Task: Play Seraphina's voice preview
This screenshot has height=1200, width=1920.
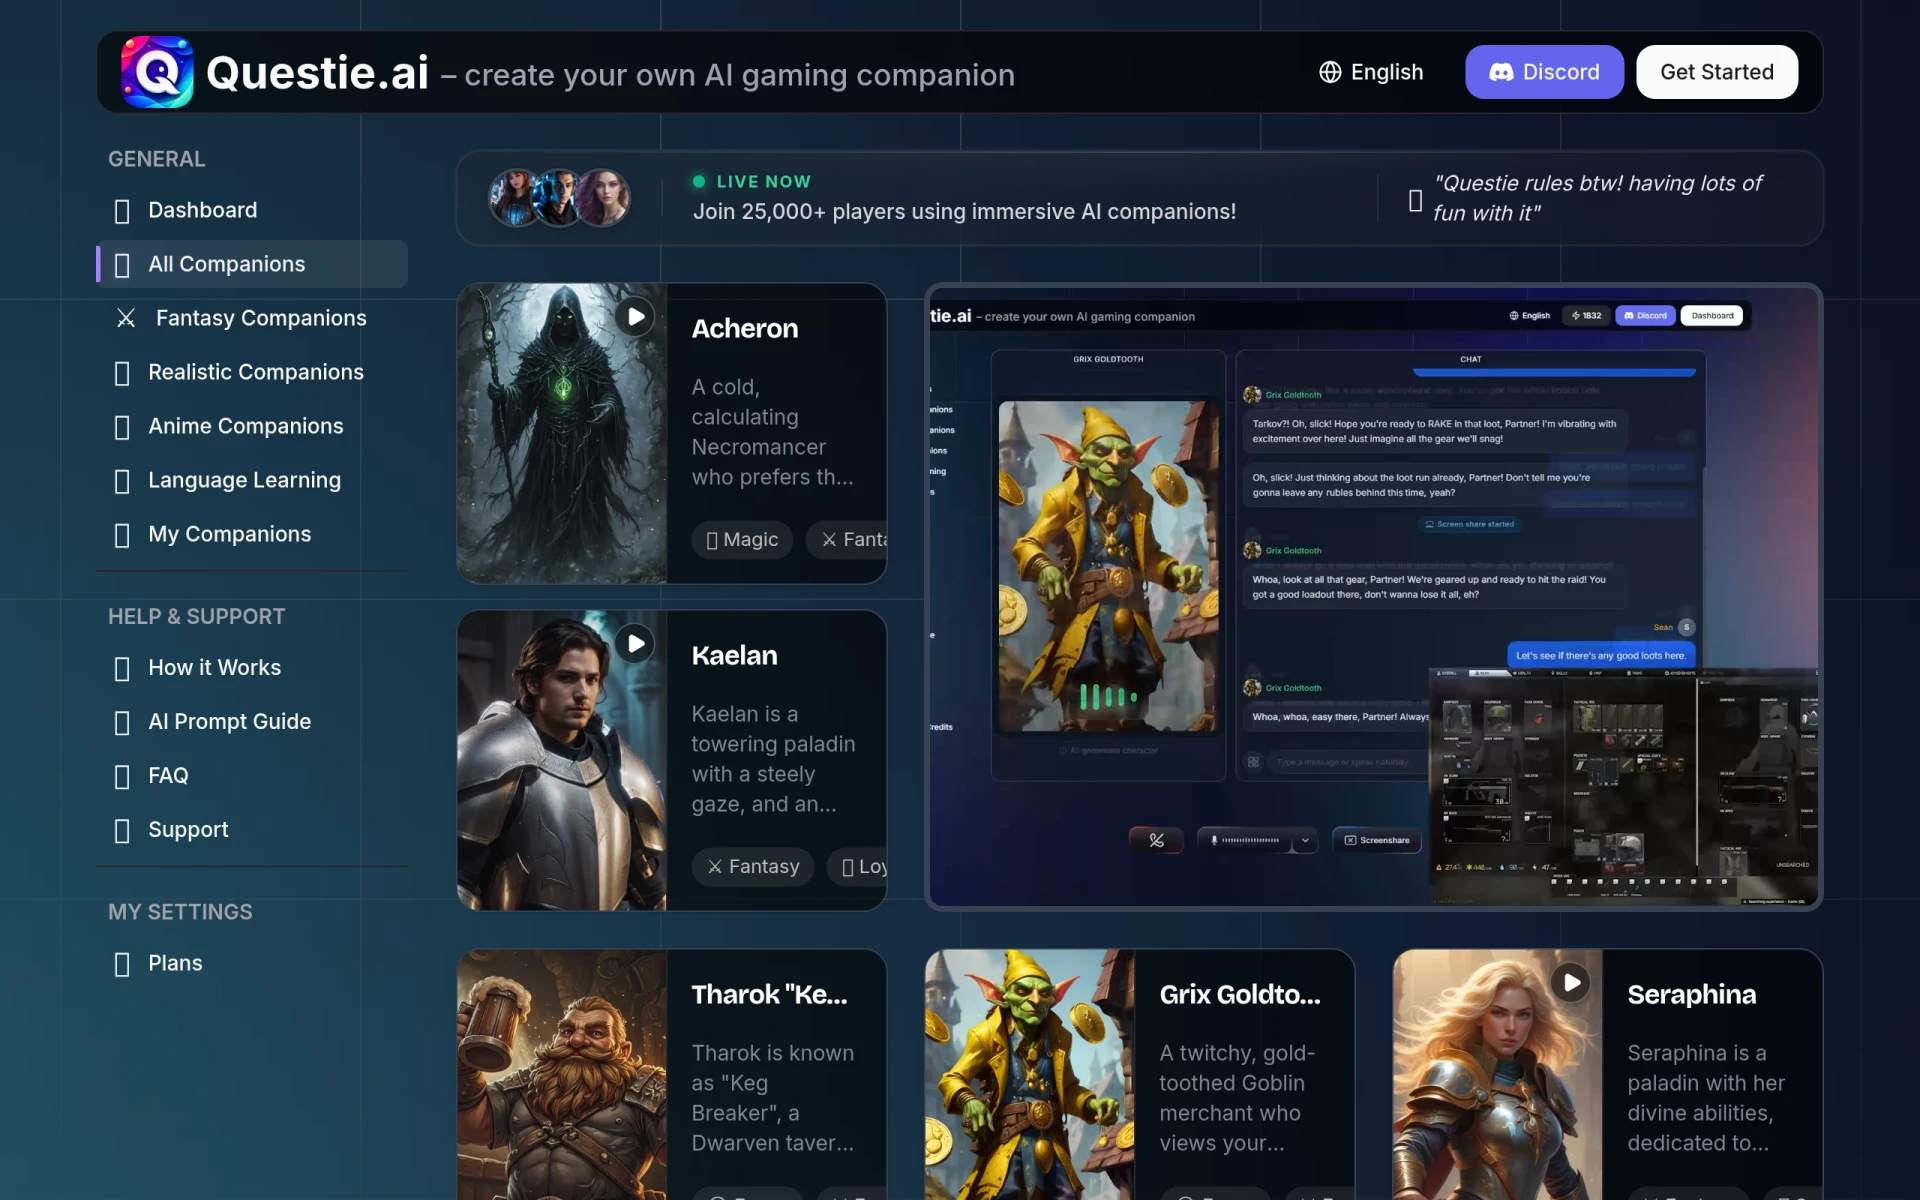Action: [1571, 983]
